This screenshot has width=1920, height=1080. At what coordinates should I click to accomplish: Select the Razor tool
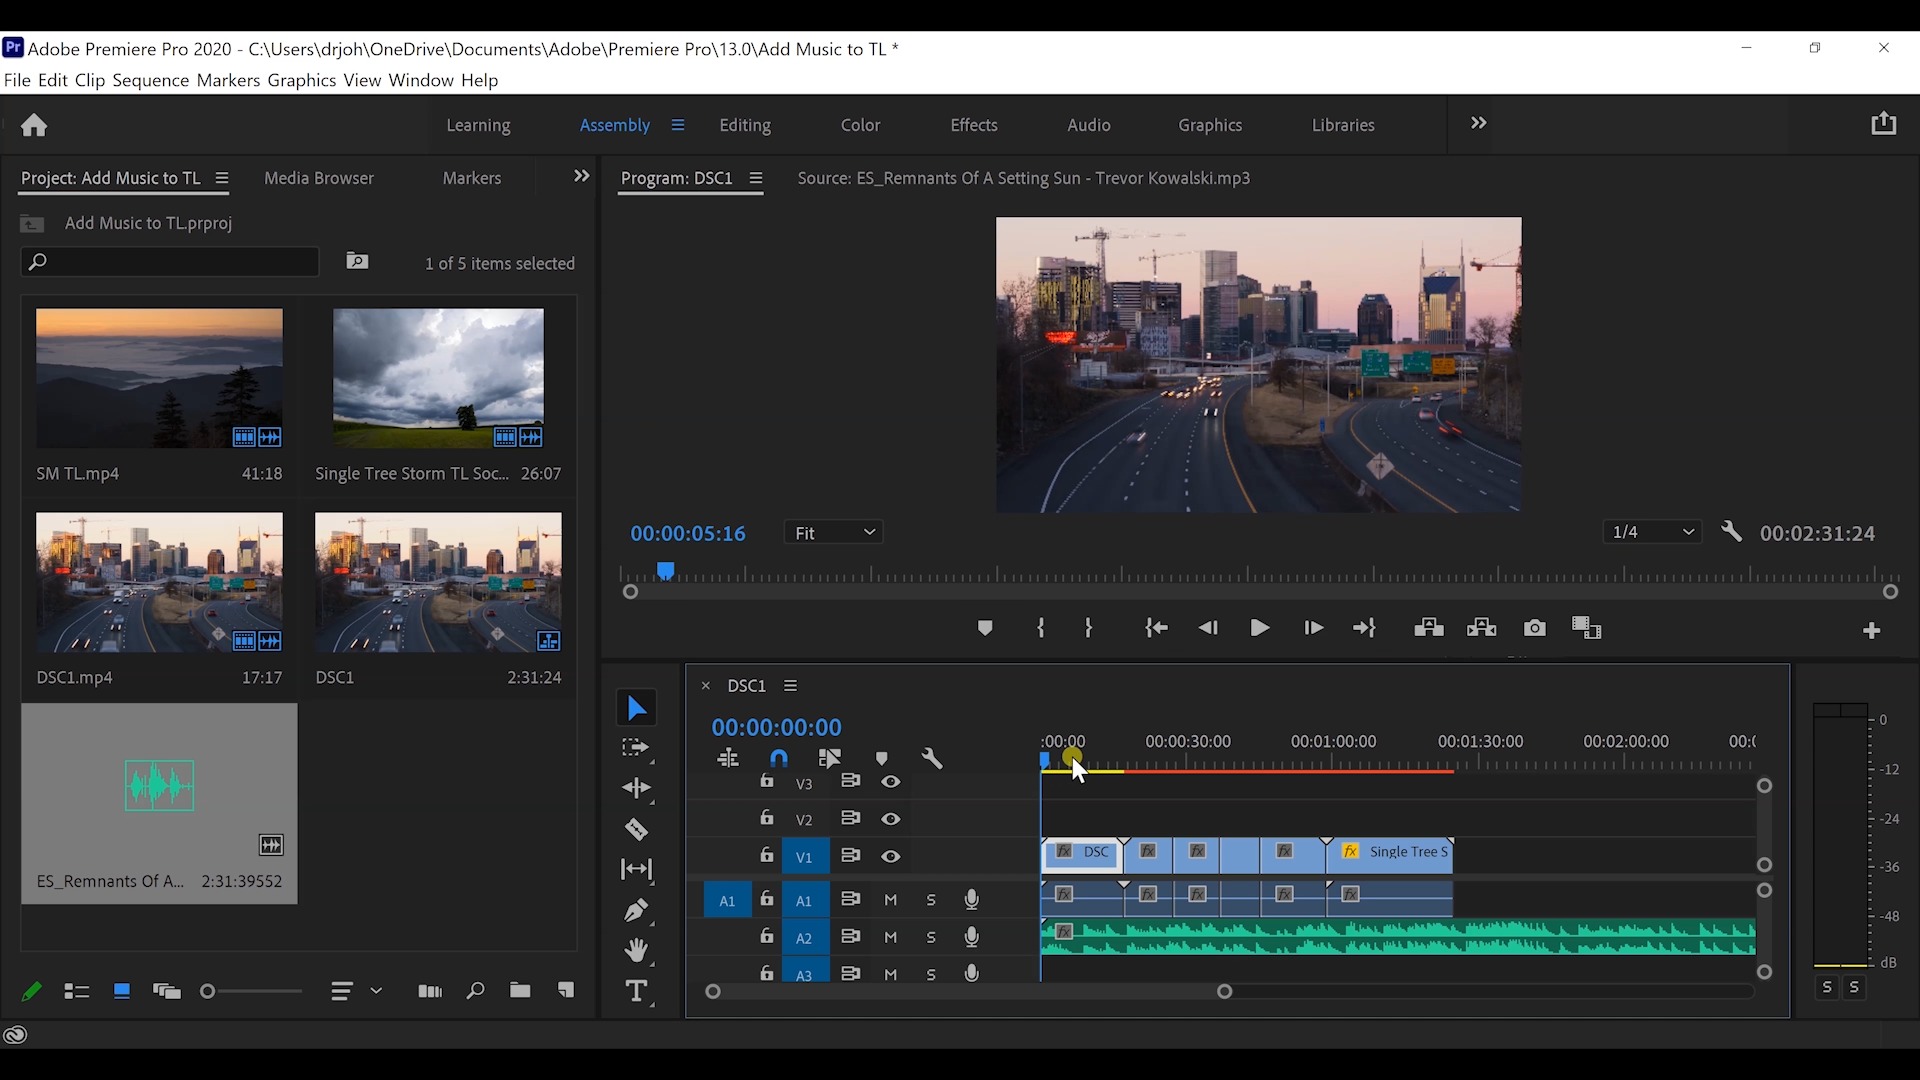637,830
